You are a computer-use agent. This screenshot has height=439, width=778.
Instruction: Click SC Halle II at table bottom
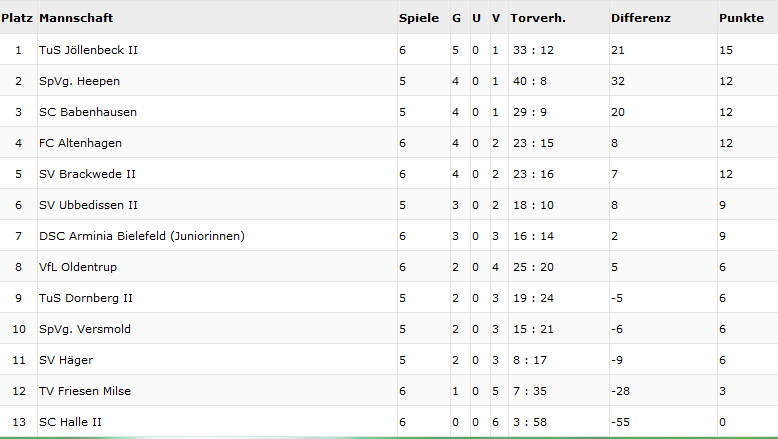pyautogui.click(x=70, y=422)
